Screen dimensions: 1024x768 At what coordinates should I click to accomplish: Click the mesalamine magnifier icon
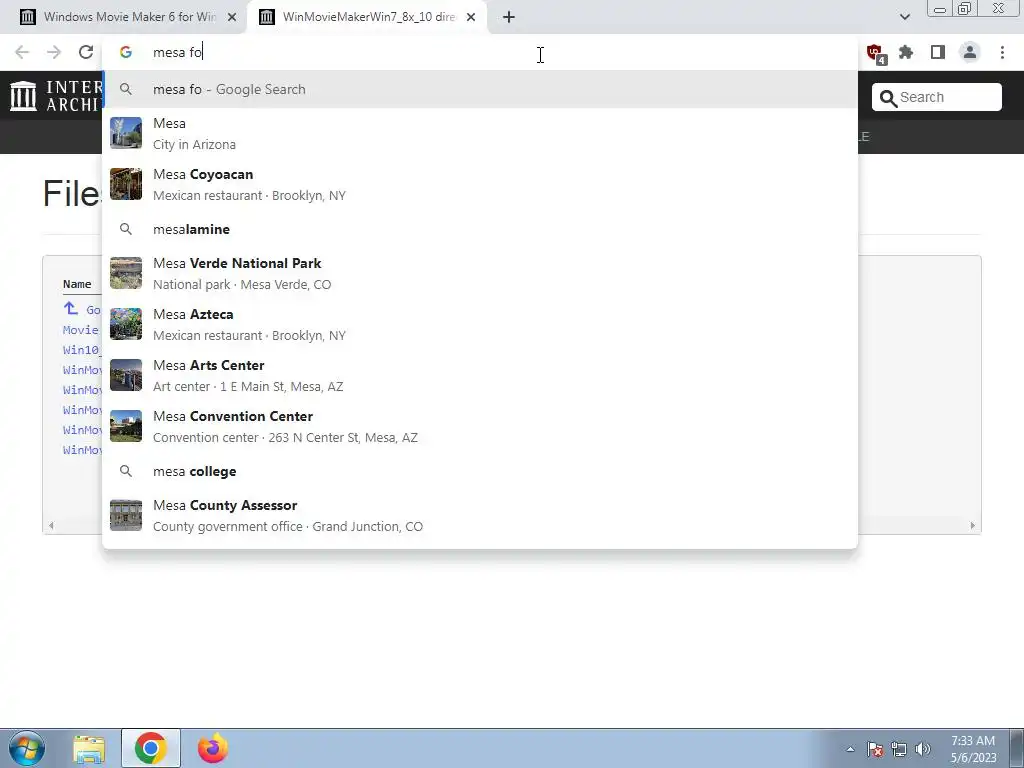point(126,229)
